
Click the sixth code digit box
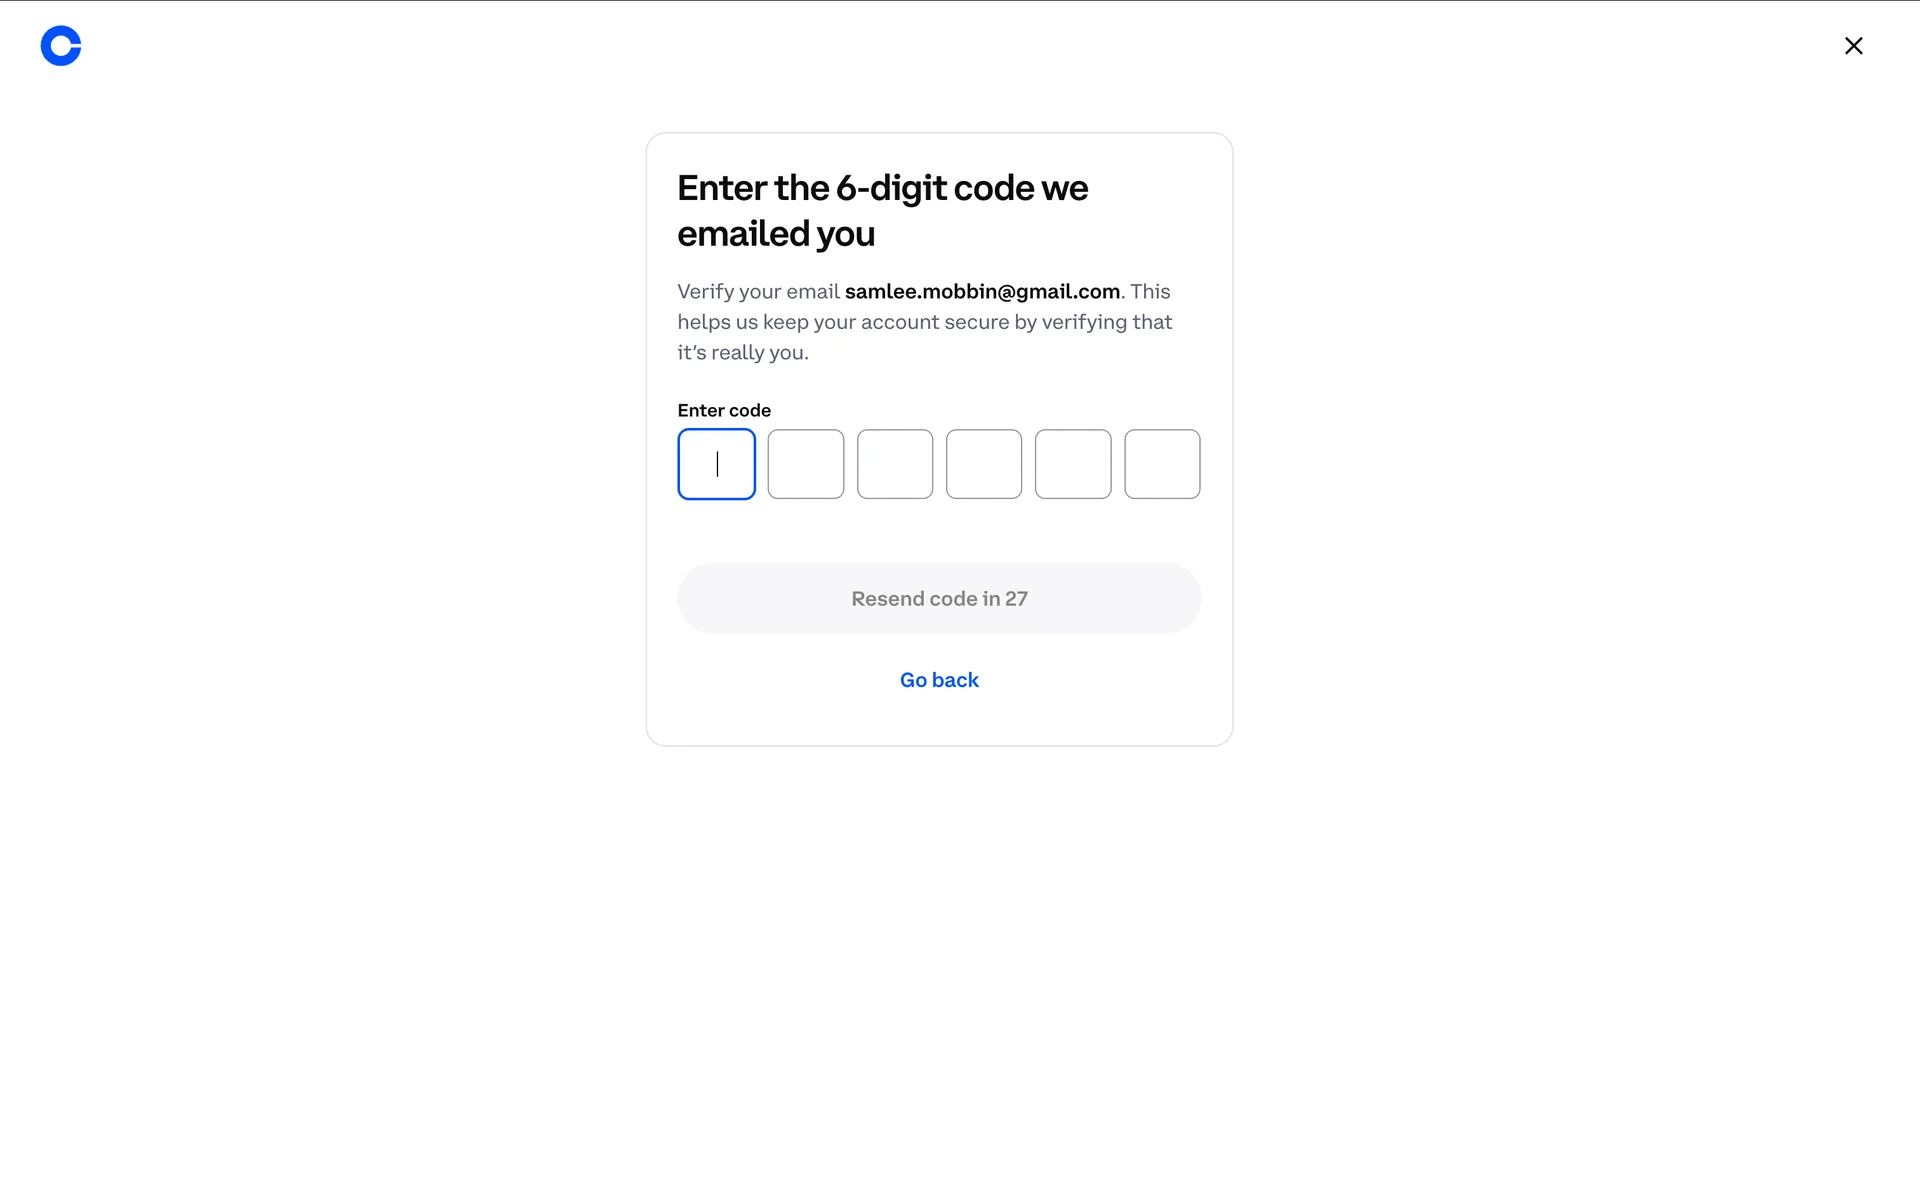coord(1162,464)
